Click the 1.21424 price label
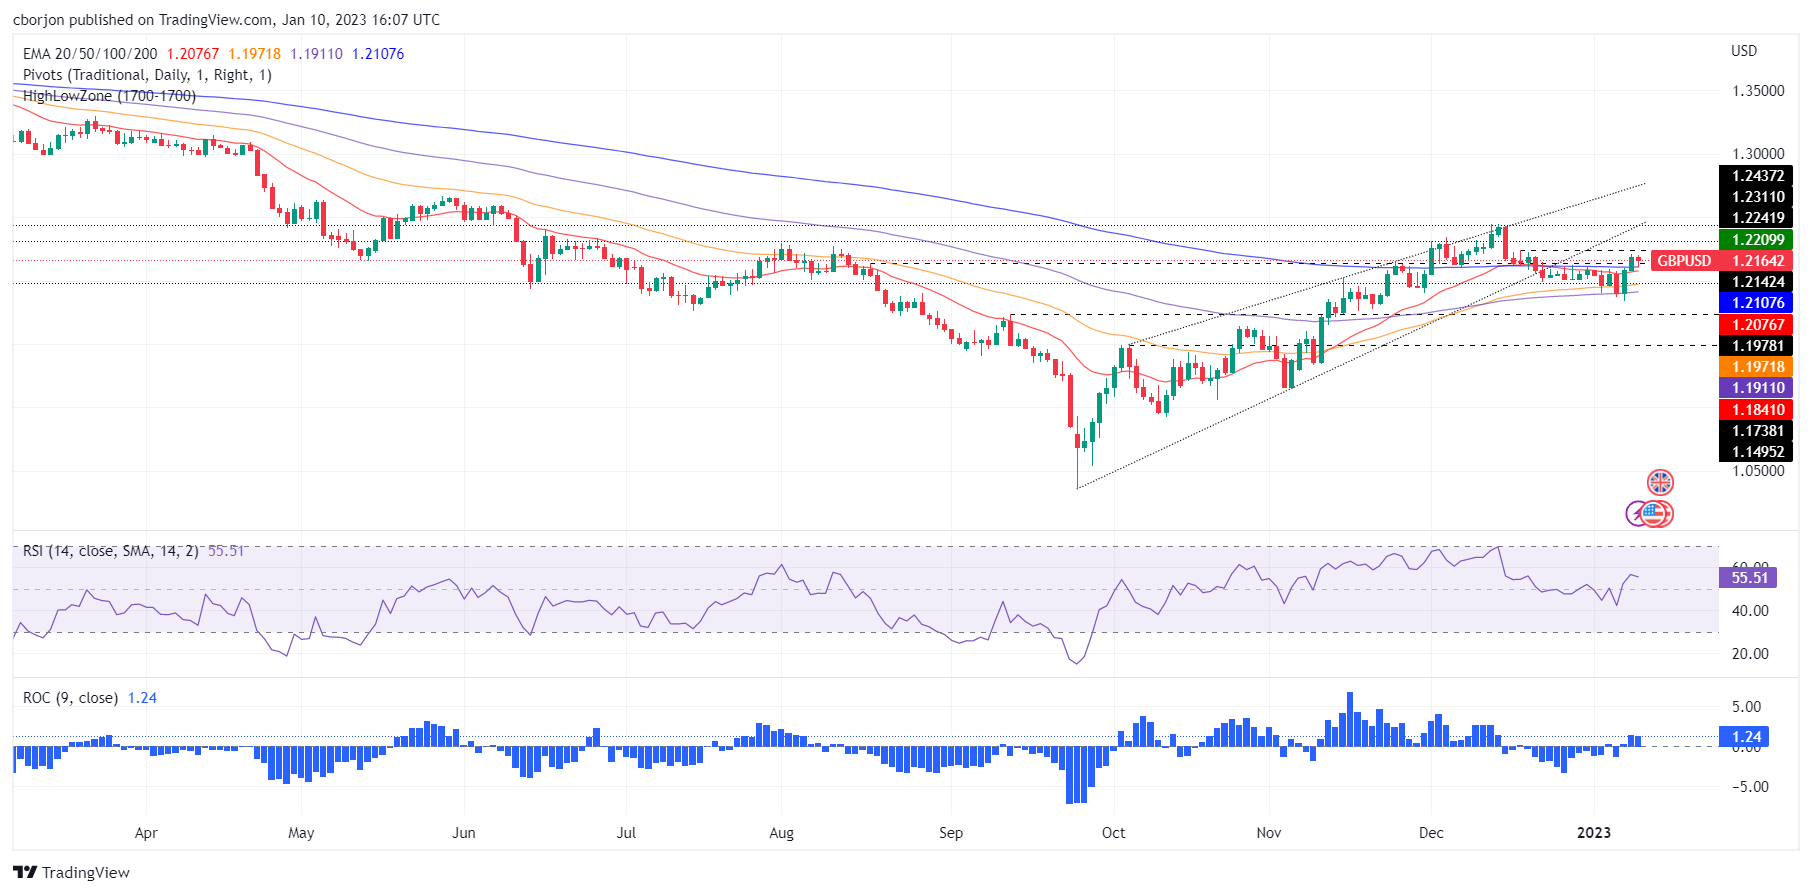Image resolution: width=1812 pixels, height=894 pixels. click(x=1758, y=282)
